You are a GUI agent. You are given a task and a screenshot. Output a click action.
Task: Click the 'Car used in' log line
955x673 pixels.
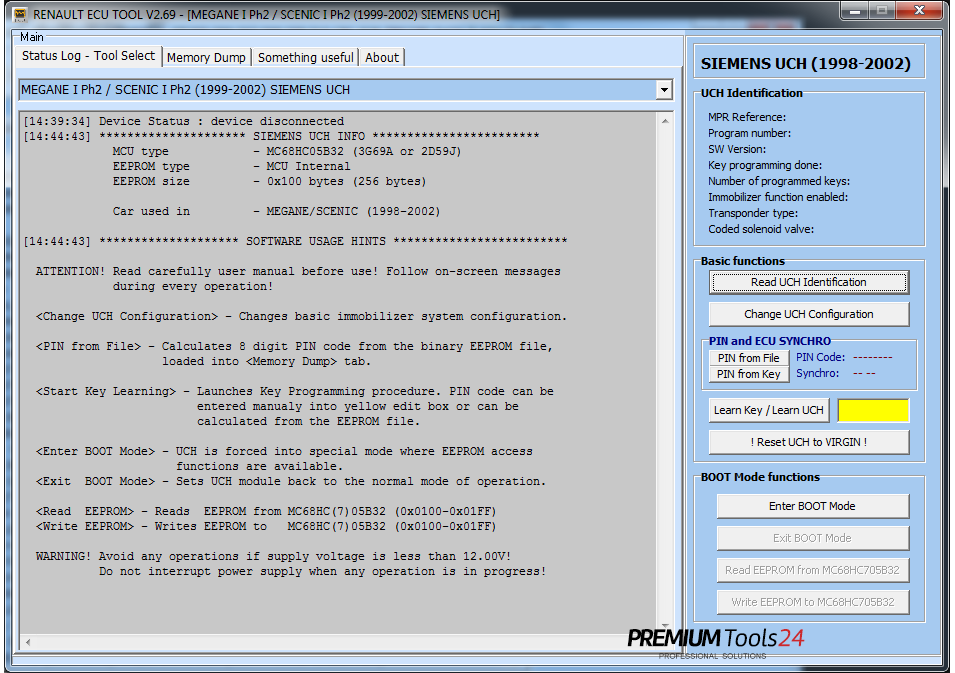click(276, 211)
